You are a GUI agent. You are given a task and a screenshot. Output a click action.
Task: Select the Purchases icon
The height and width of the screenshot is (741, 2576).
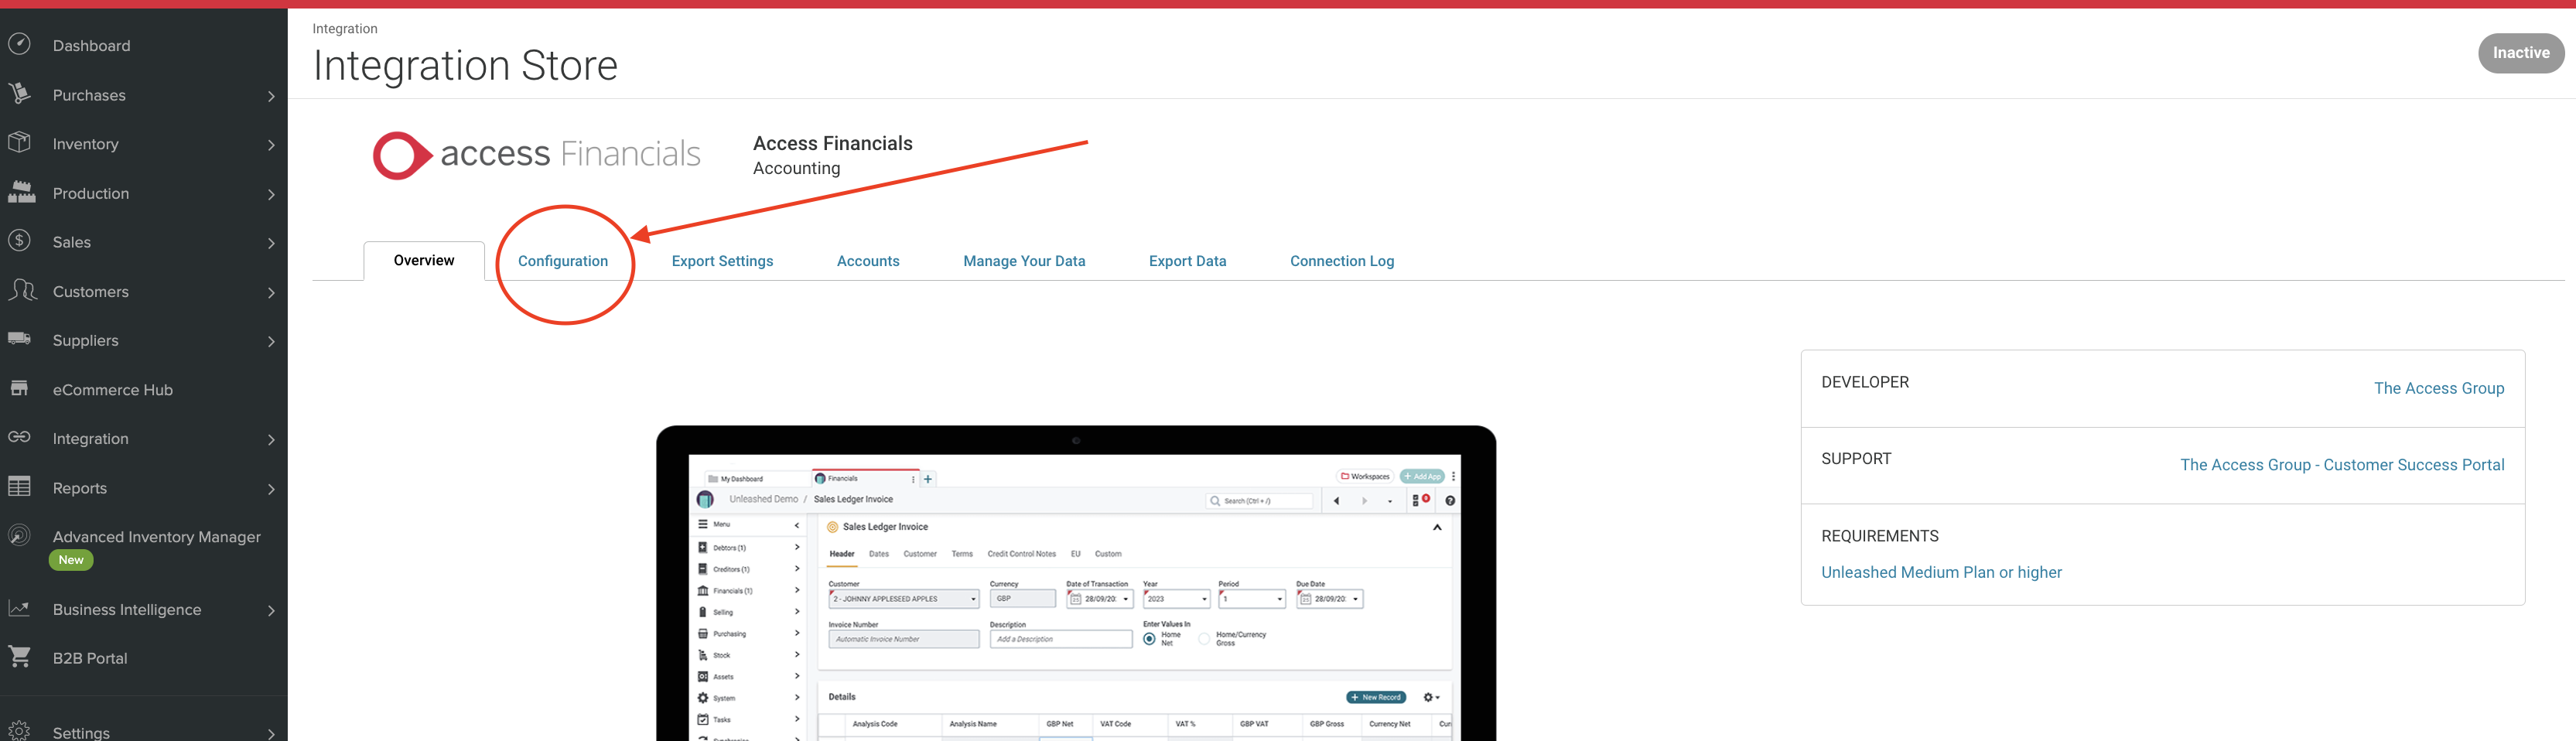[x=20, y=93]
